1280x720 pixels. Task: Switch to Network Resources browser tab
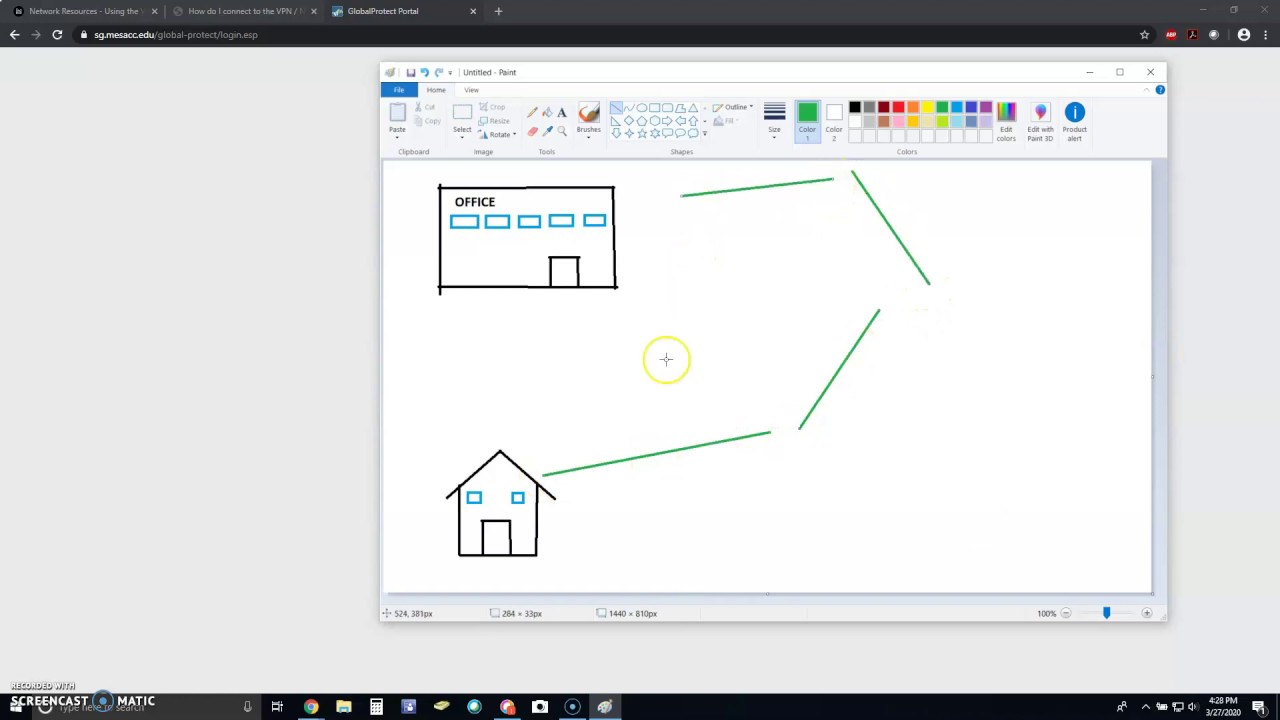tap(84, 11)
